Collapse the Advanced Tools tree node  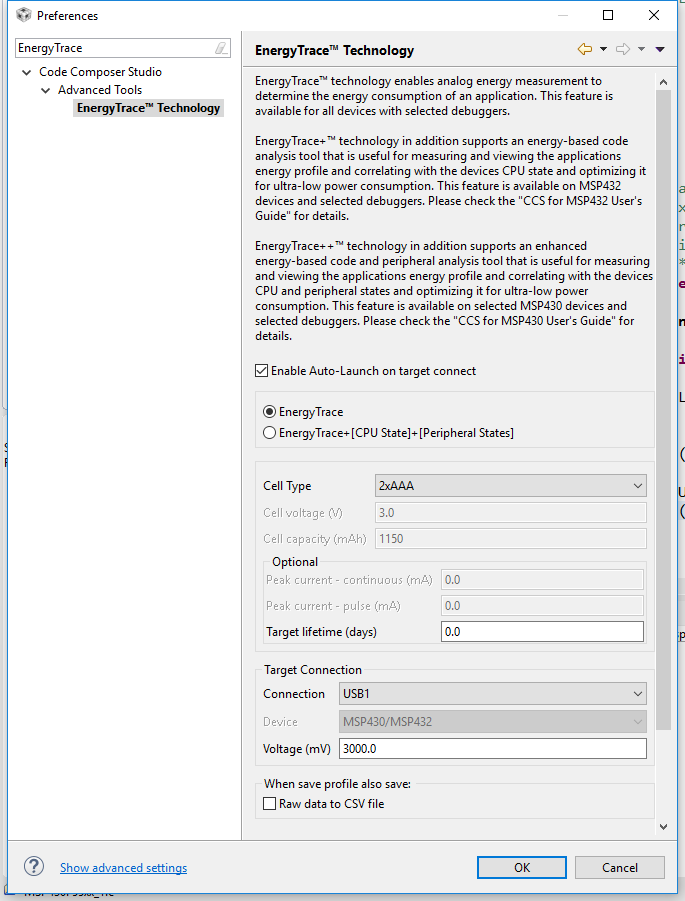pyautogui.click(x=45, y=90)
